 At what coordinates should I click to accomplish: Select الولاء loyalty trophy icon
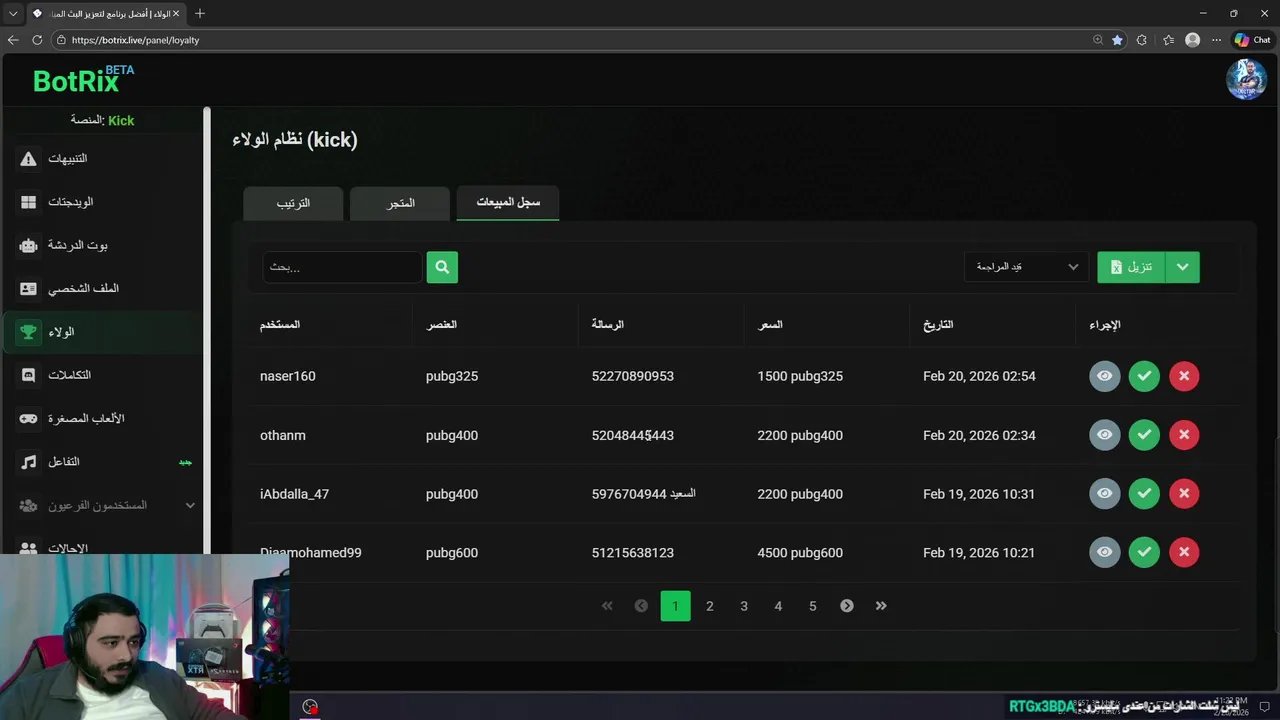coord(28,332)
